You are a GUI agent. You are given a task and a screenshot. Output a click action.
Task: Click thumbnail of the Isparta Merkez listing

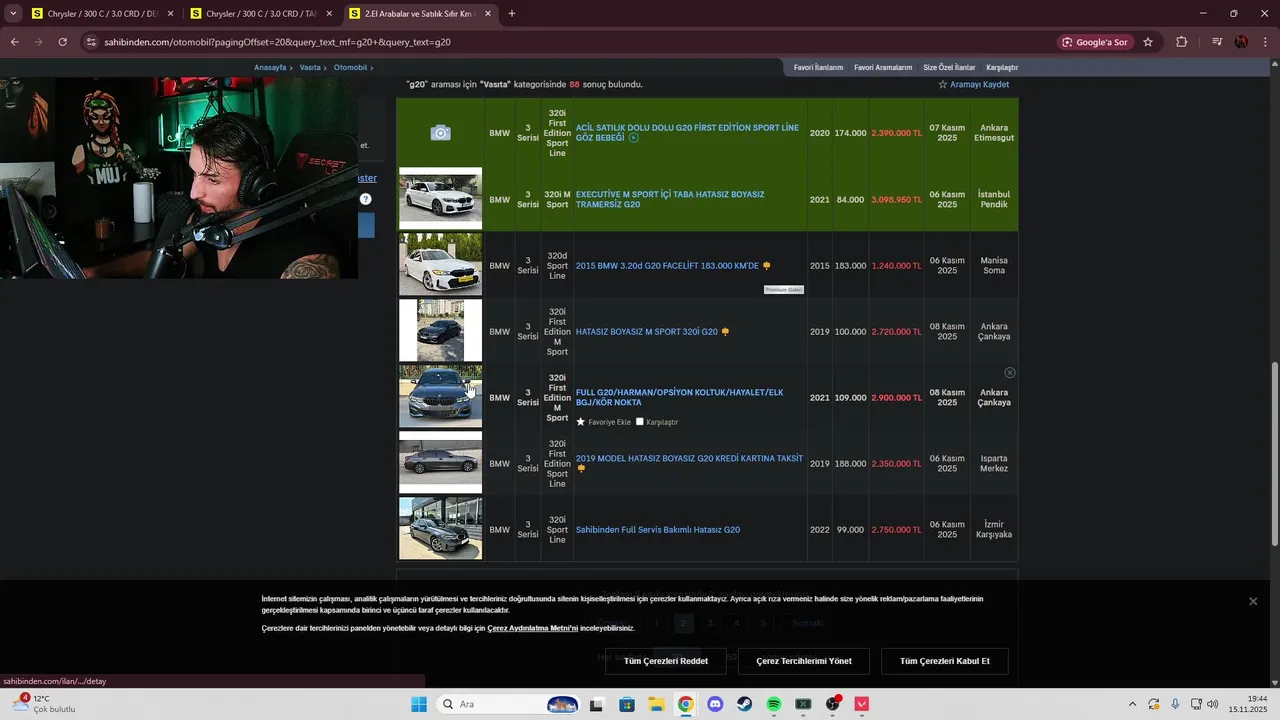[440, 463]
